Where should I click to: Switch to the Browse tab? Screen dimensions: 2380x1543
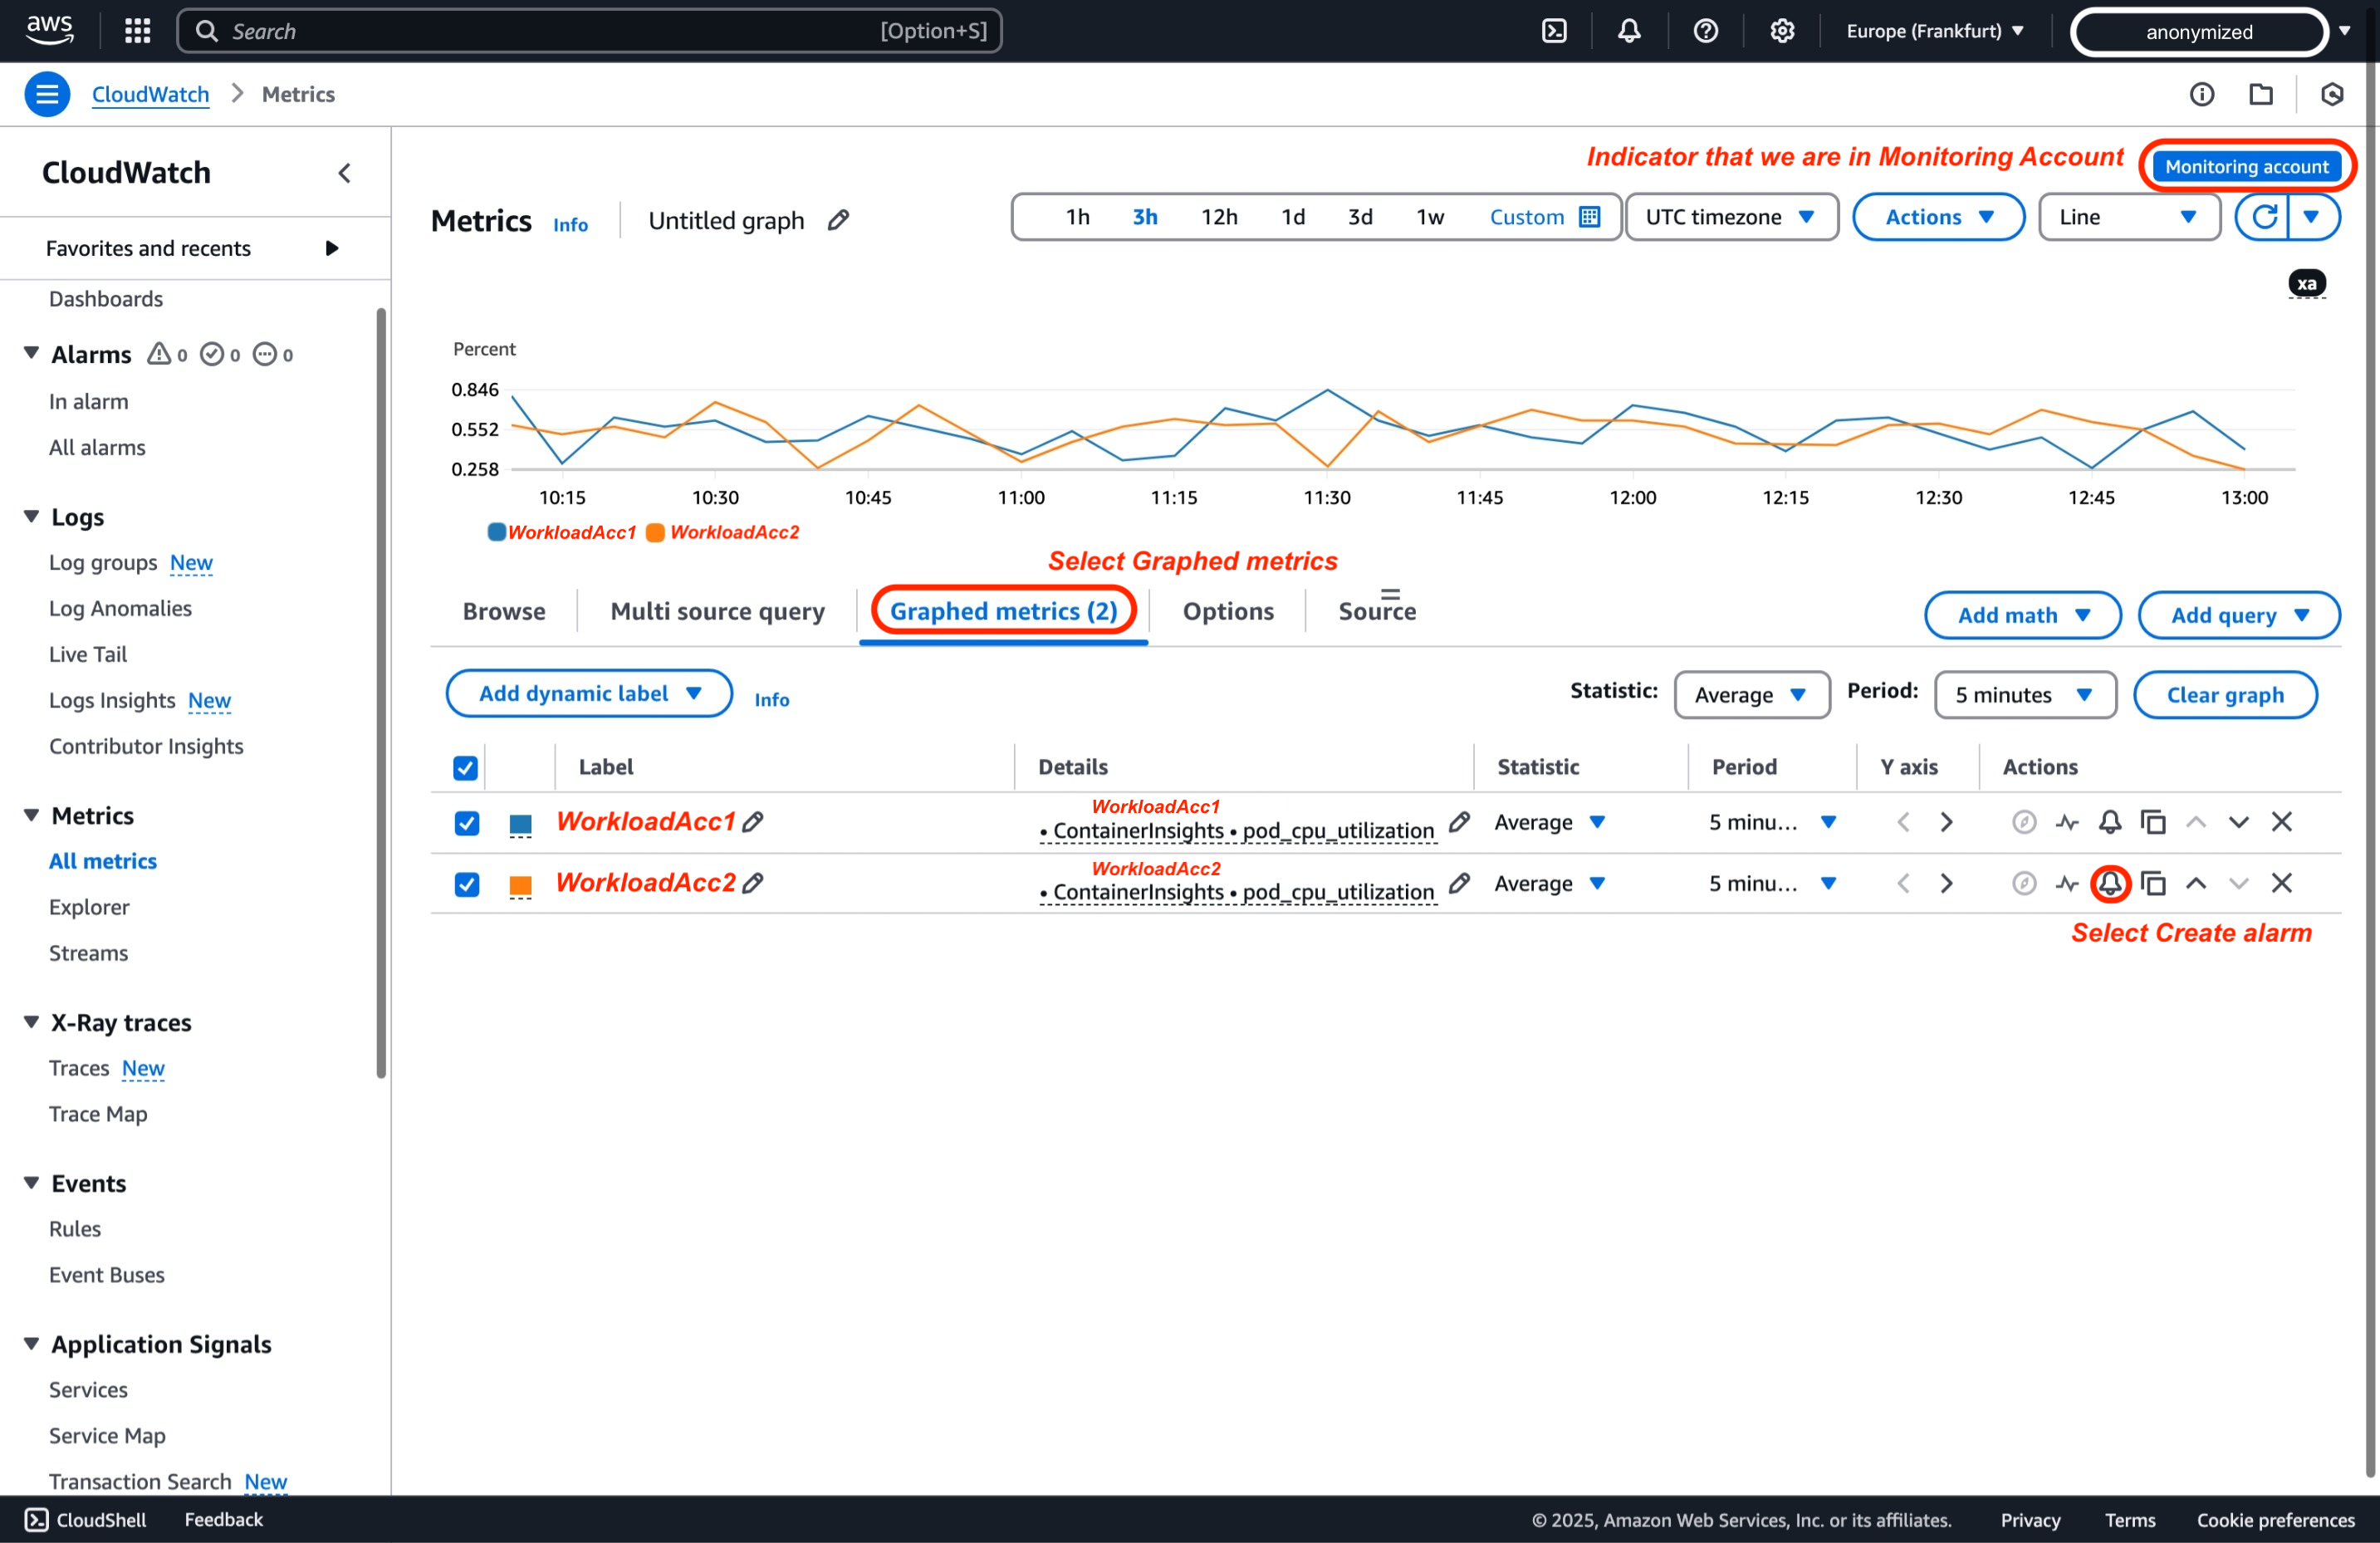504,611
